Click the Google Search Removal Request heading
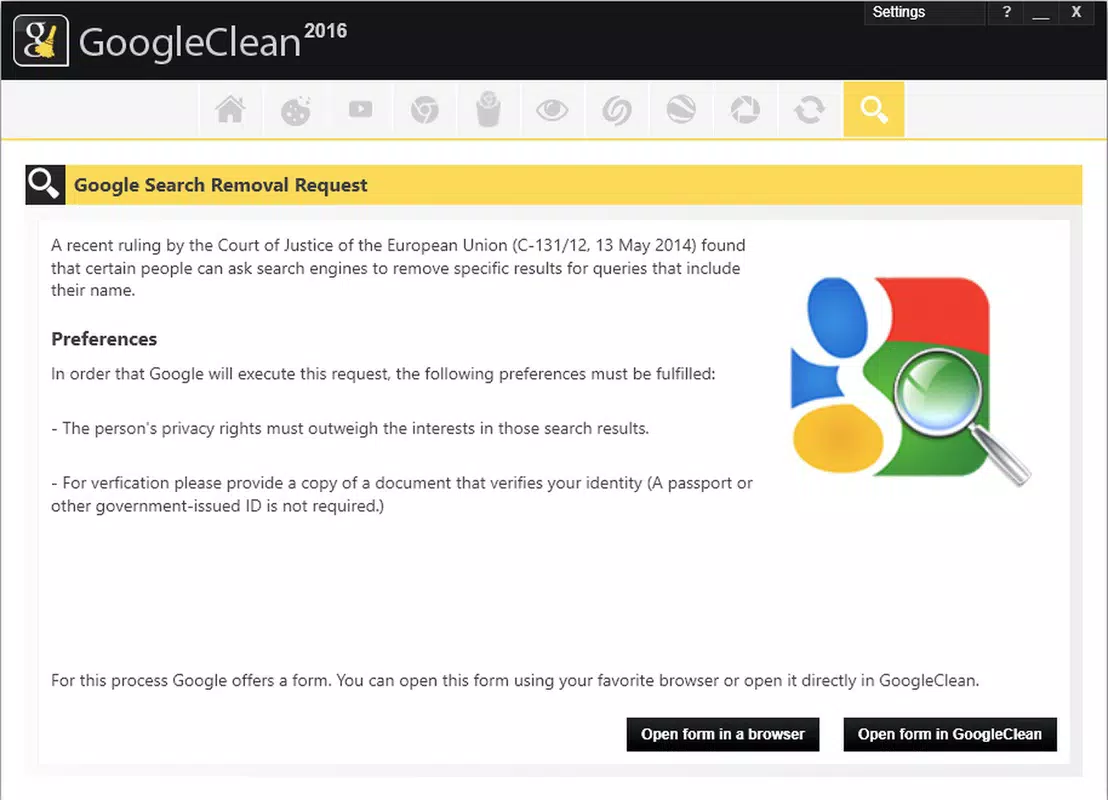The height and width of the screenshot is (800, 1108). (220, 185)
